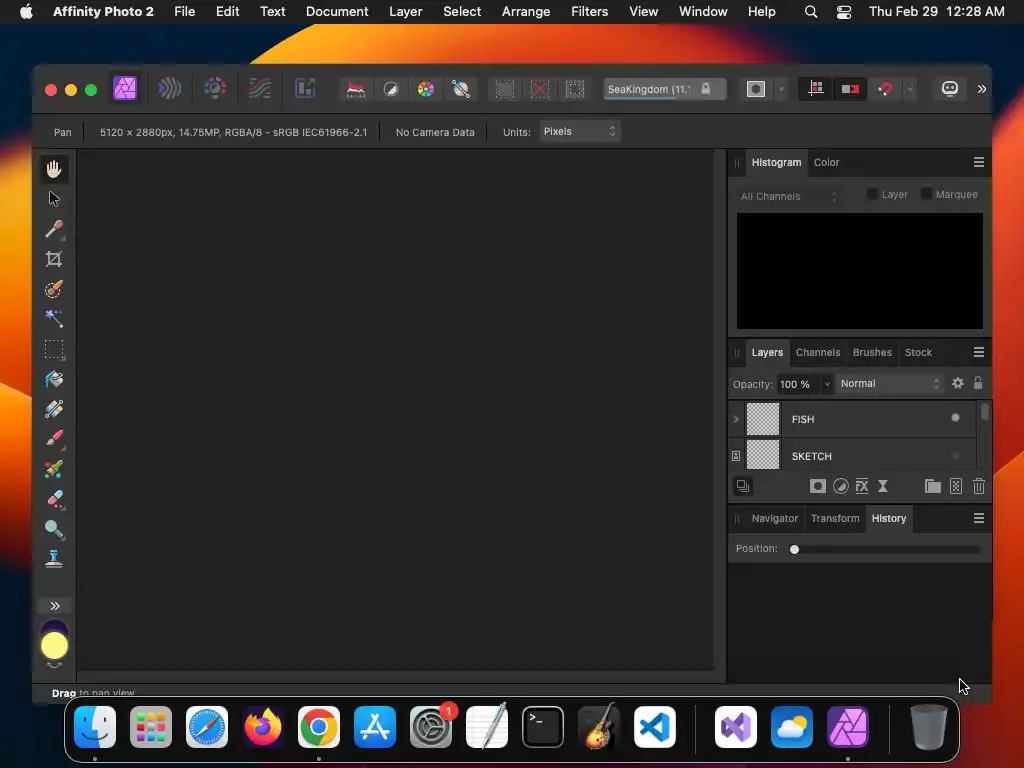Image resolution: width=1024 pixels, height=768 pixels.
Task: Toggle Quick Mask in toolbar
Action: pos(756,89)
